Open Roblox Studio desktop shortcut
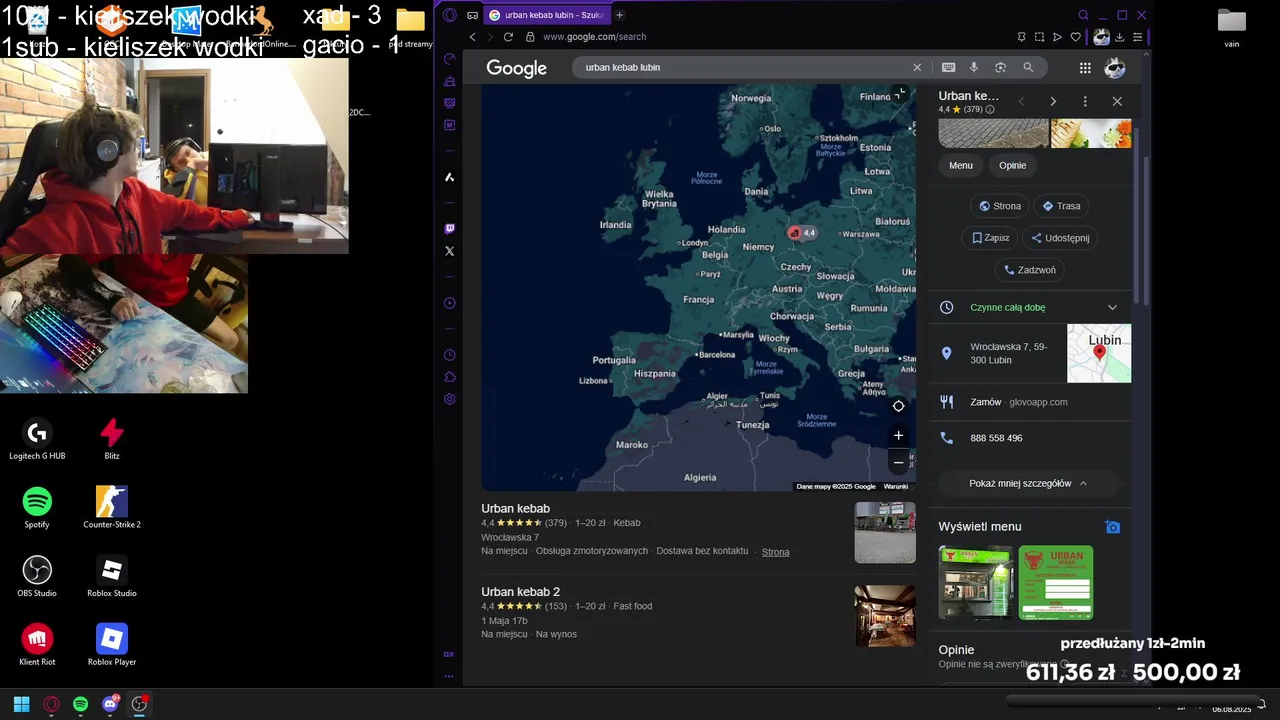This screenshot has width=1280, height=720. pyautogui.click(x=112, y=577)
